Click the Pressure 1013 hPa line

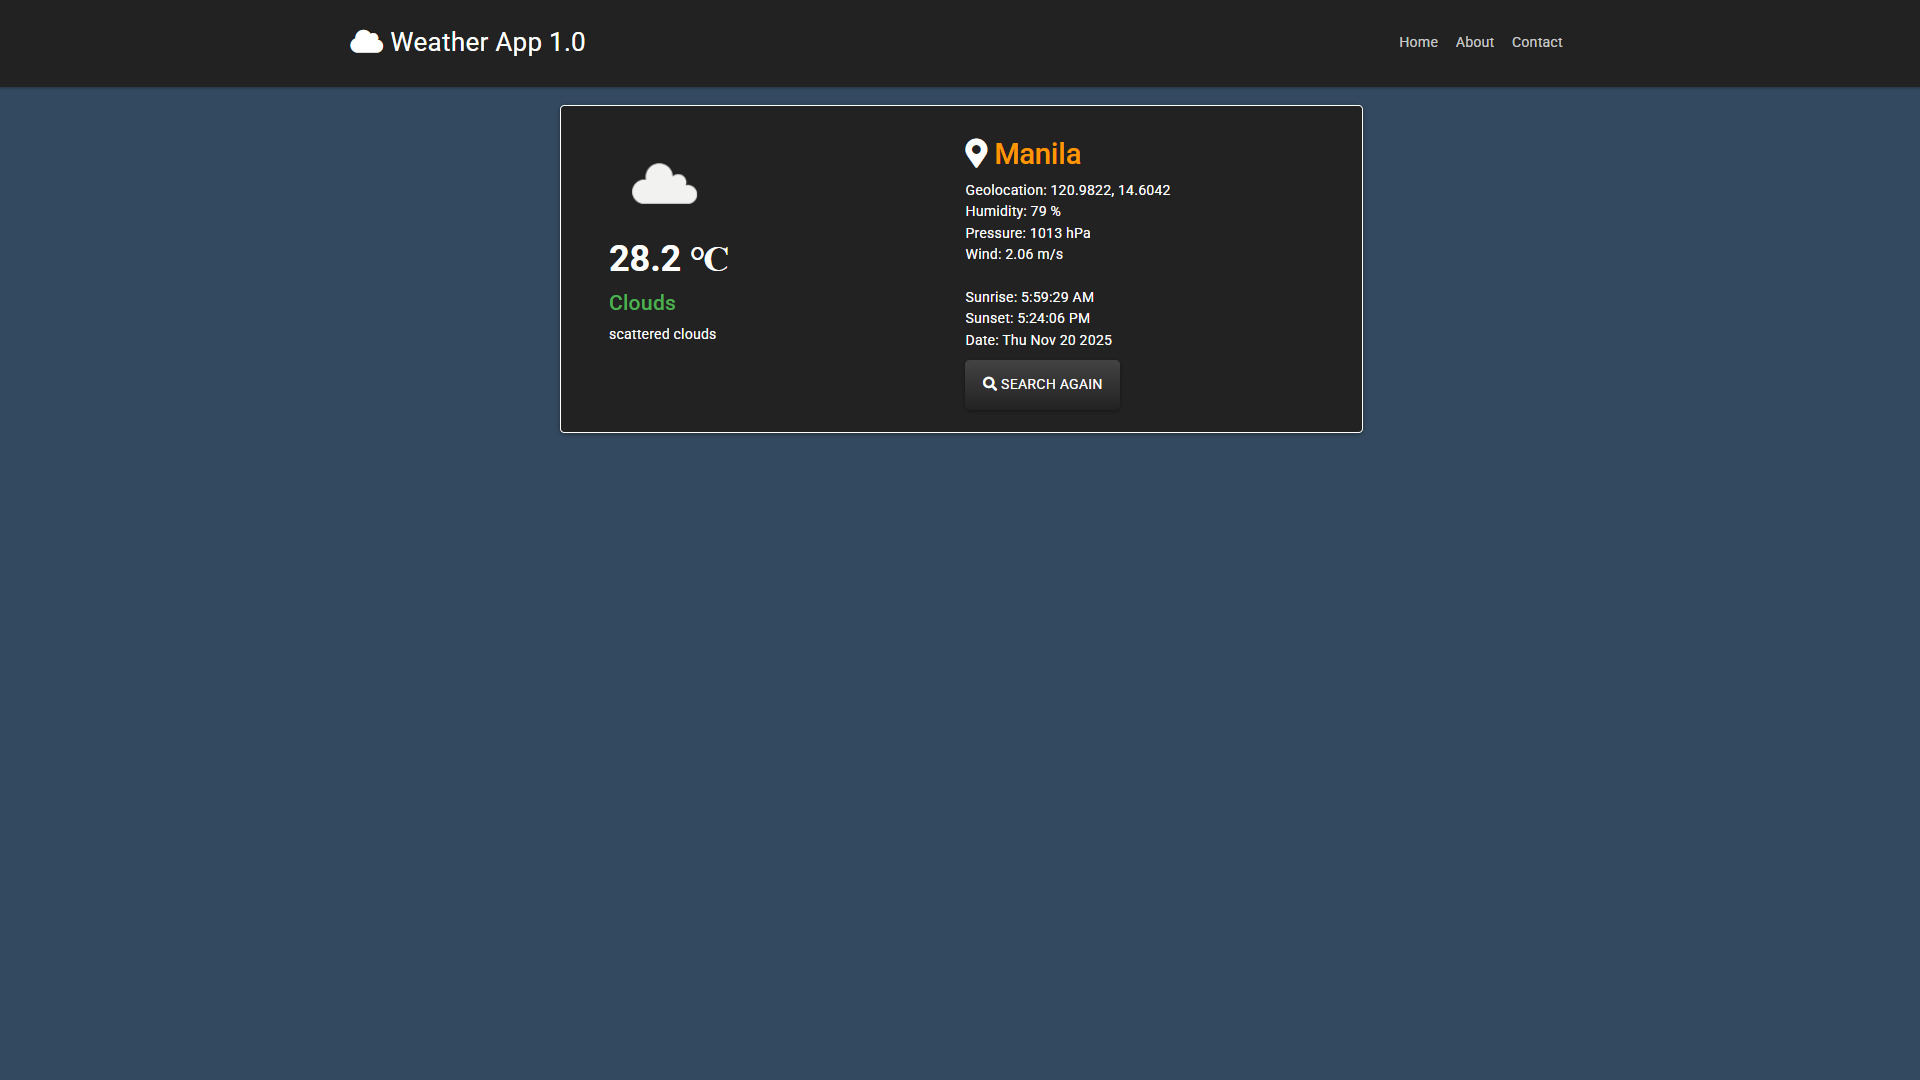pos(1027,233)
